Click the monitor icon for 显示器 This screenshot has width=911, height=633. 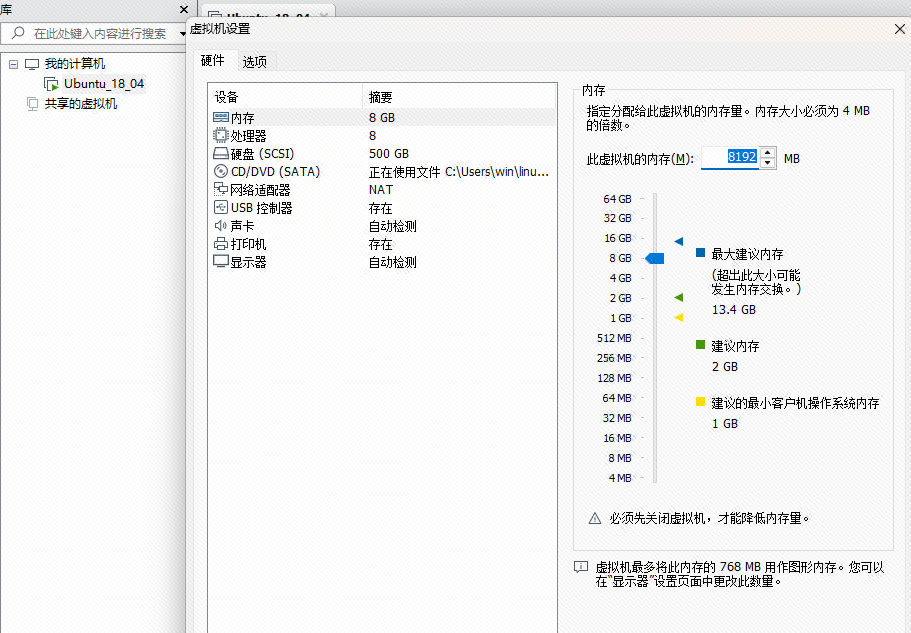220,261
